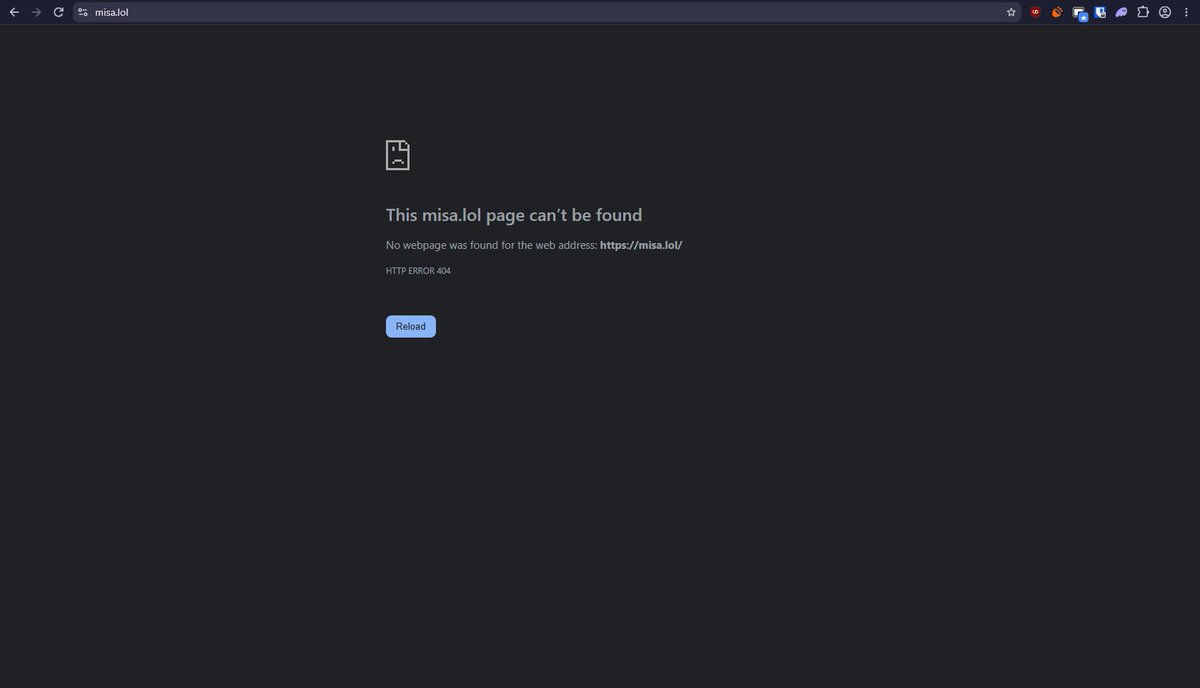This screenshot has height=688, width=1200.
Task: Open the Extensions puzzle menu
Action: (1143, 12)
